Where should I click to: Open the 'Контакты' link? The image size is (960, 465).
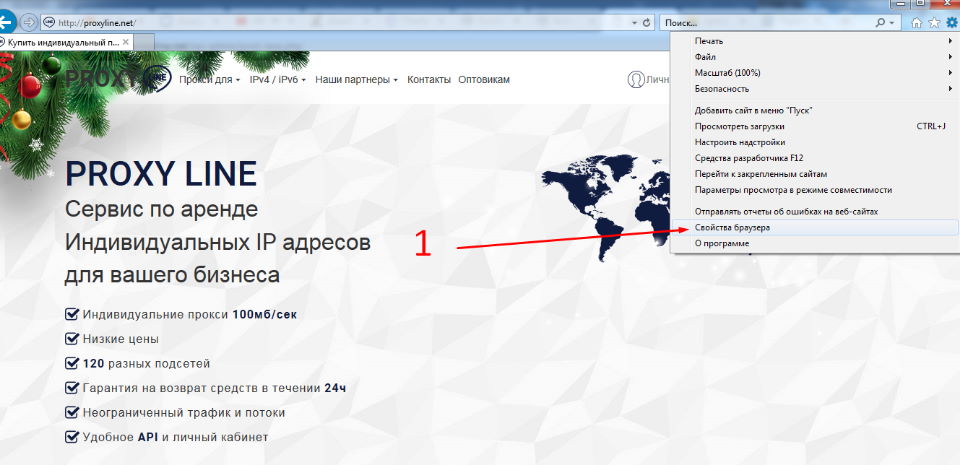click(429, 79)
